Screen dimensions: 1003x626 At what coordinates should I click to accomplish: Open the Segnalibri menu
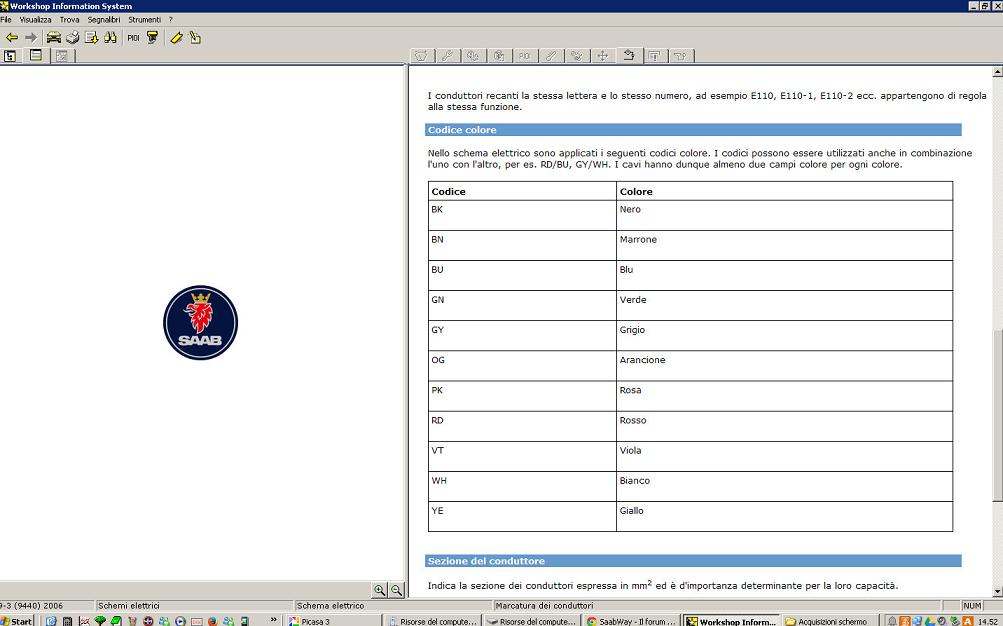[x=104, y=20]
